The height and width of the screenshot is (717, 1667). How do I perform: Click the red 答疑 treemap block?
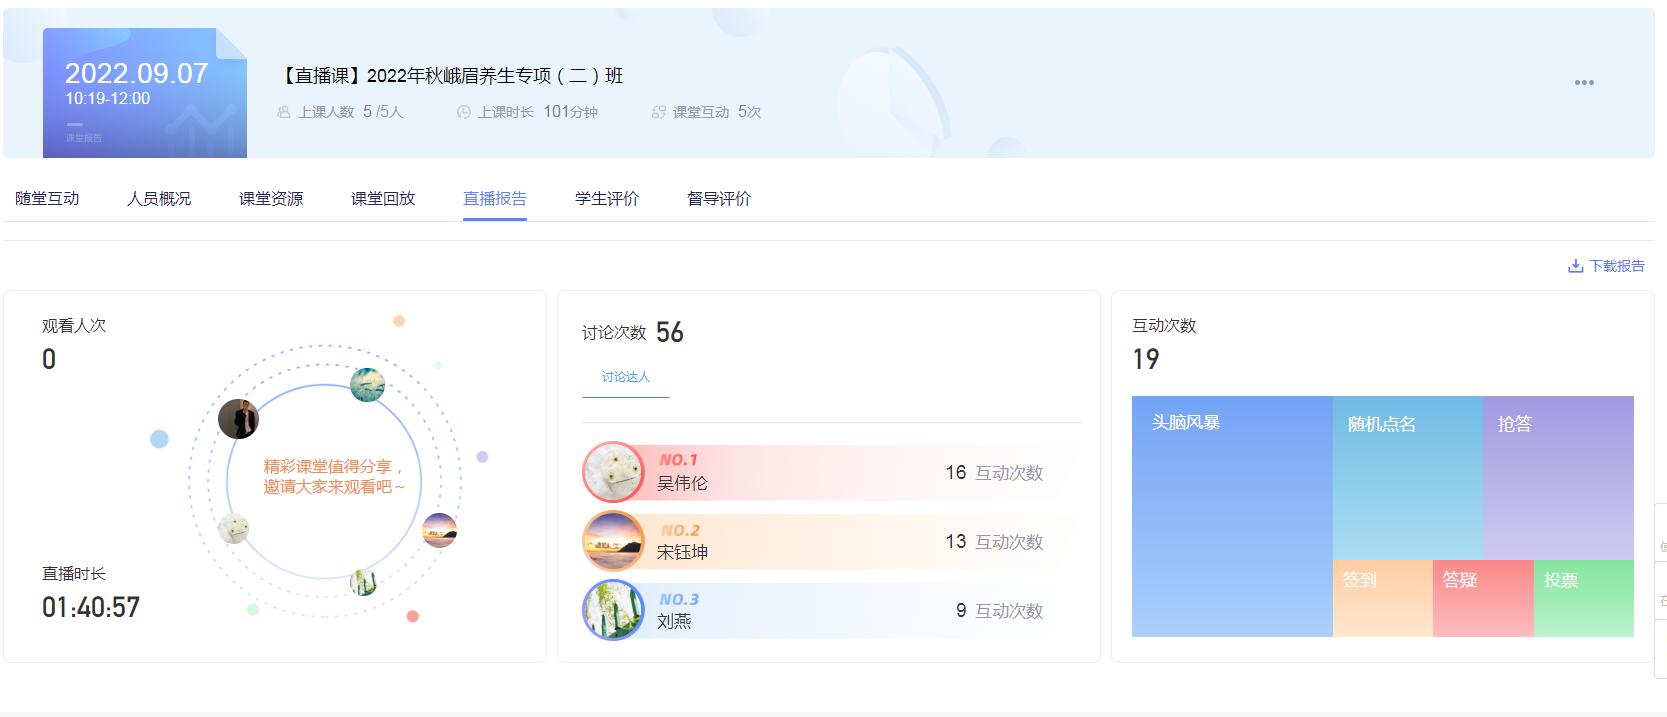pos(1482,599)
